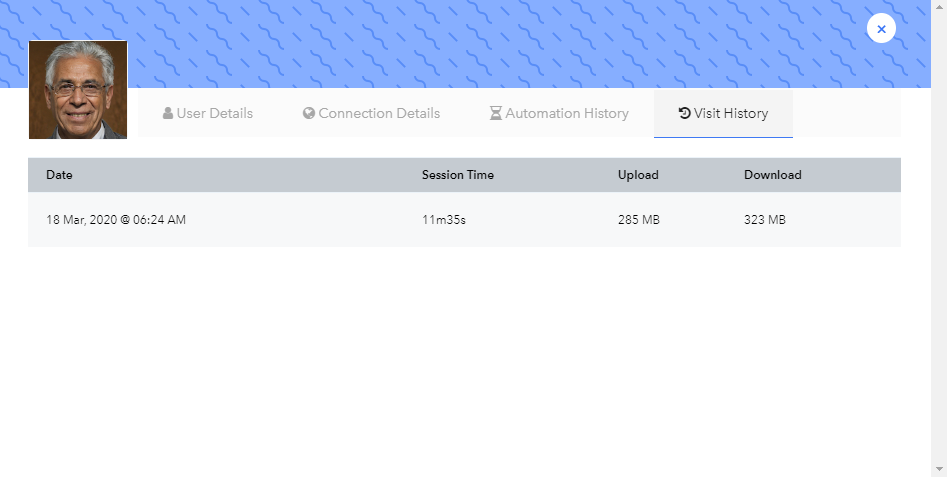
Task: Click the globe icon beside Connection Details
Action: click(309, 114)
